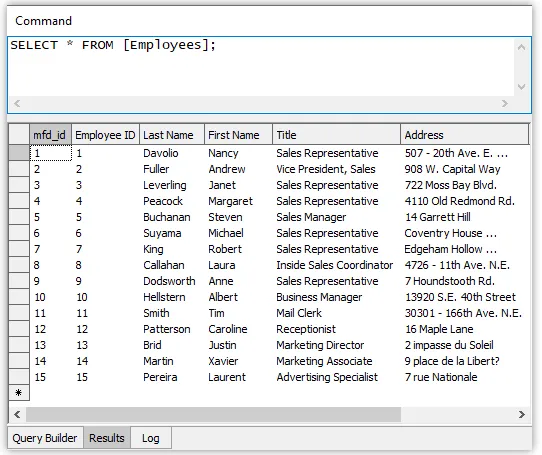Click the Last Name column header

[172, 134]
